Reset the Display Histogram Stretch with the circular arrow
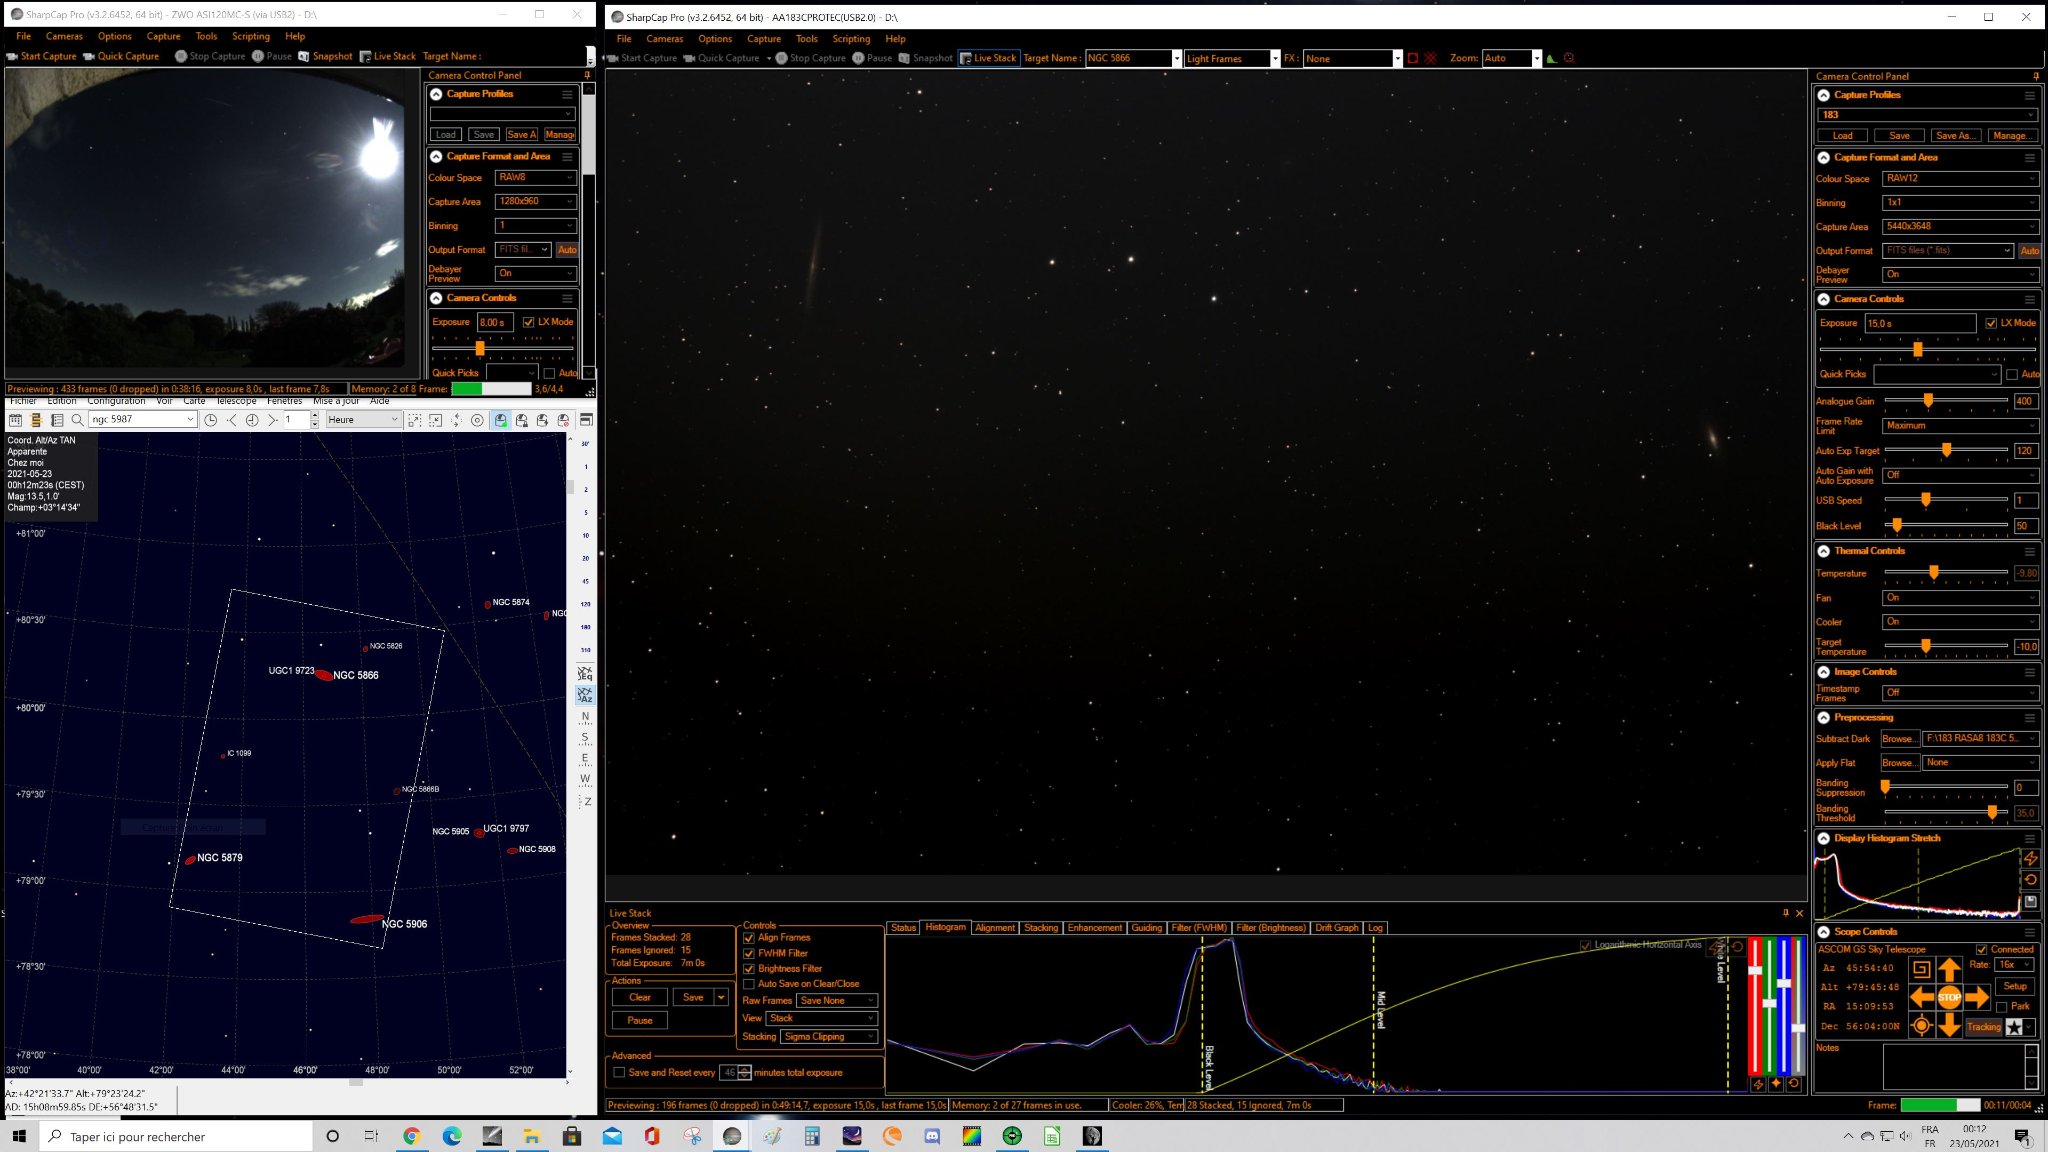 pos(2031,880)
